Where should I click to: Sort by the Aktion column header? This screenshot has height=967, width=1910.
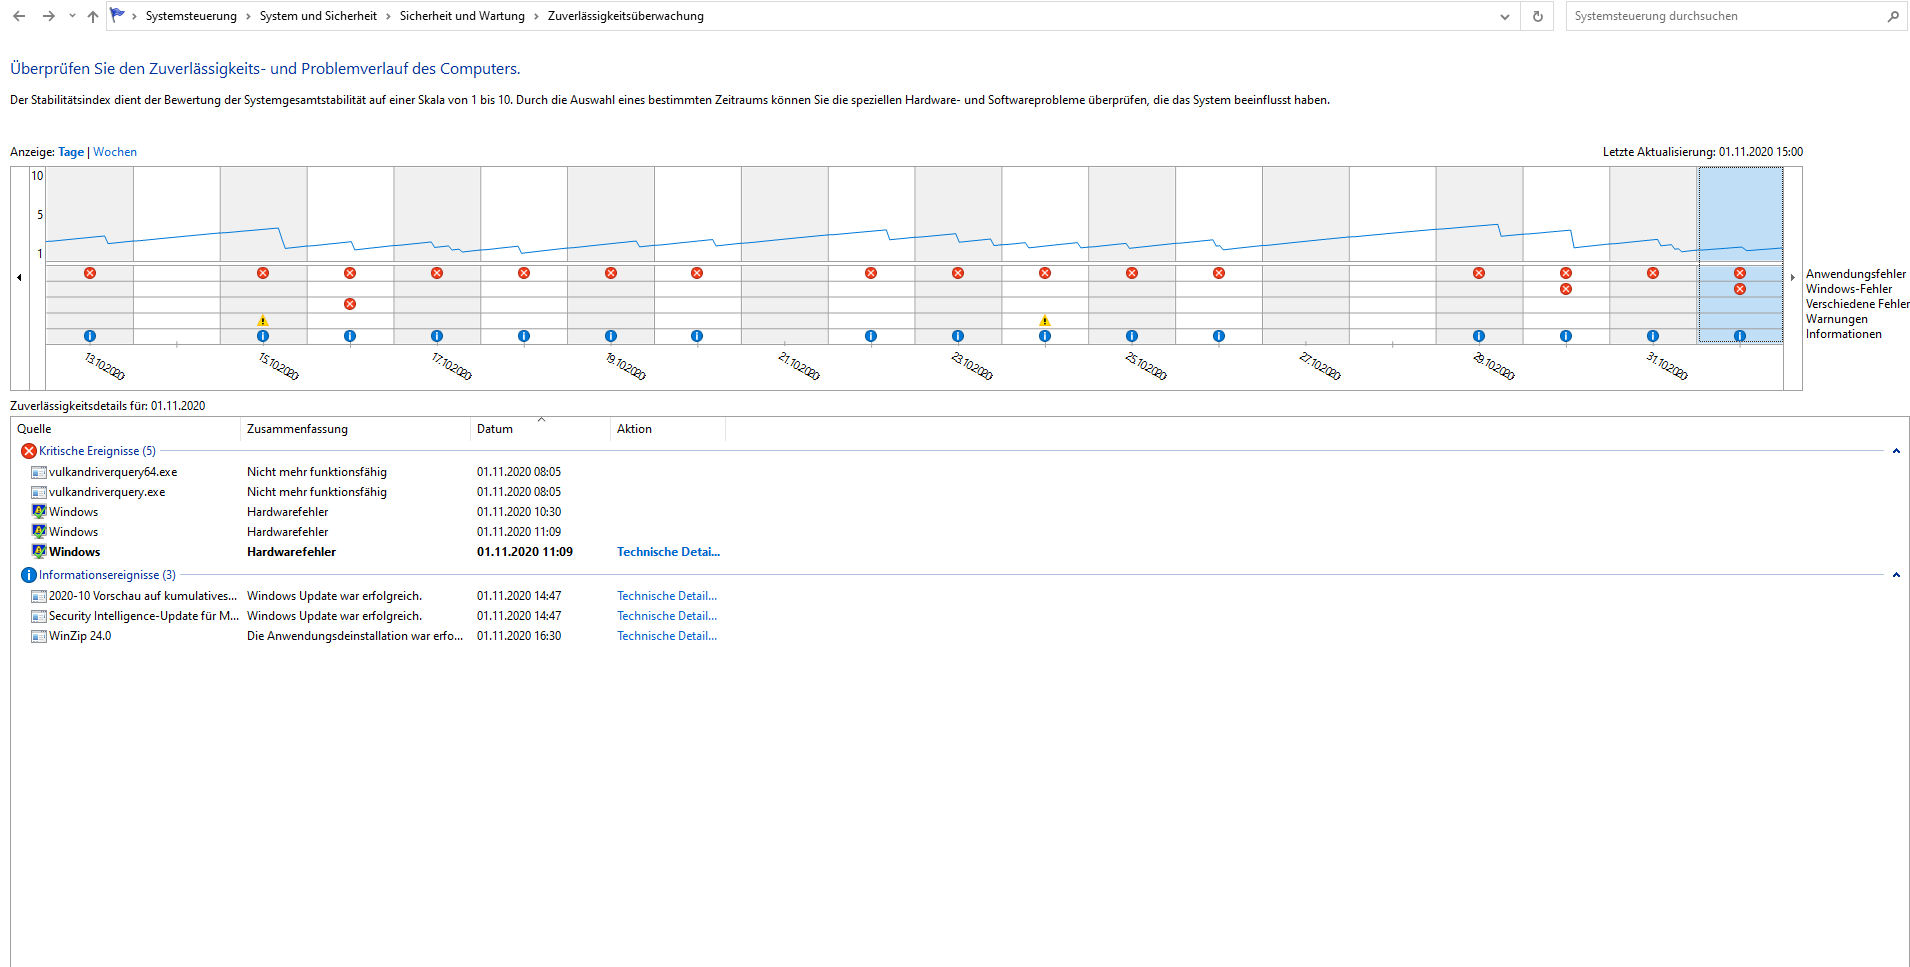click(x=667, y=429)
